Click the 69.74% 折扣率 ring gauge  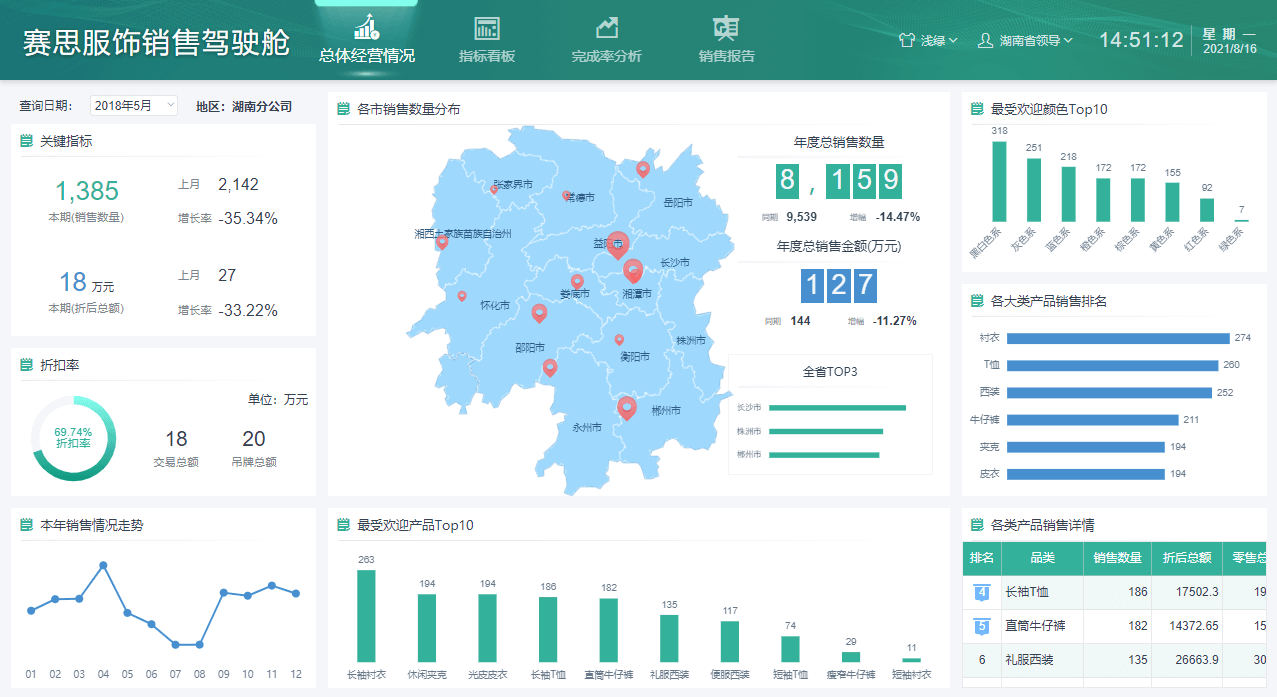pos(74,438)
